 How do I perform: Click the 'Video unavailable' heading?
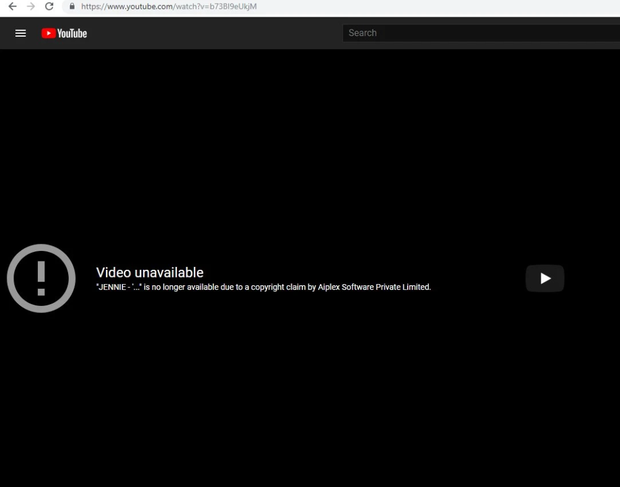click(150, 272)
